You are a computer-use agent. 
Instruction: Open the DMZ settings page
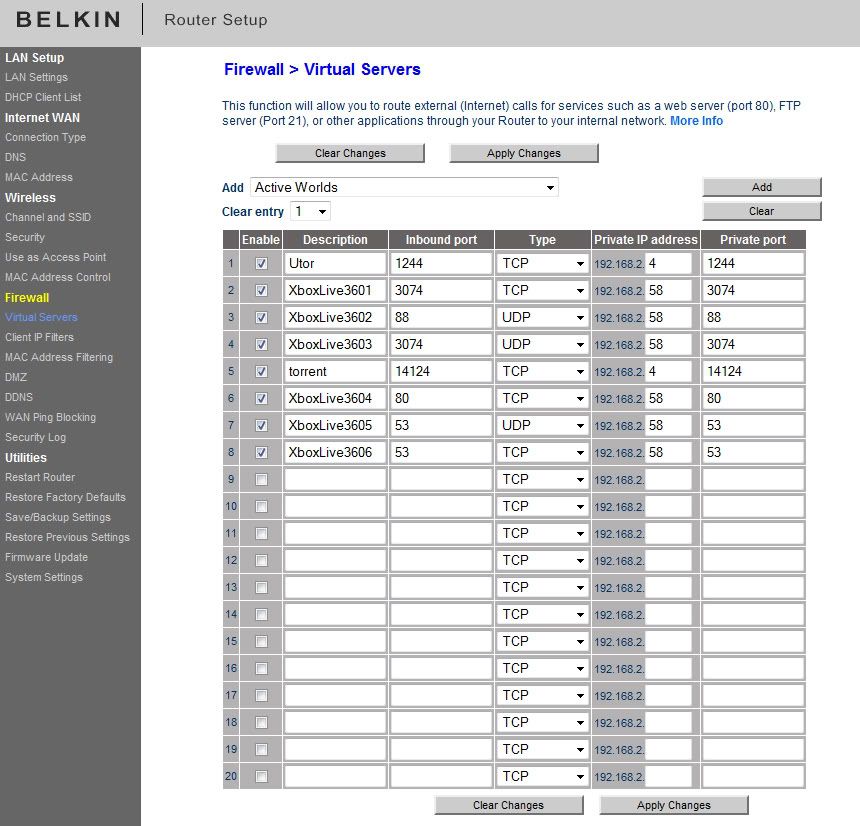click(16, 377)
